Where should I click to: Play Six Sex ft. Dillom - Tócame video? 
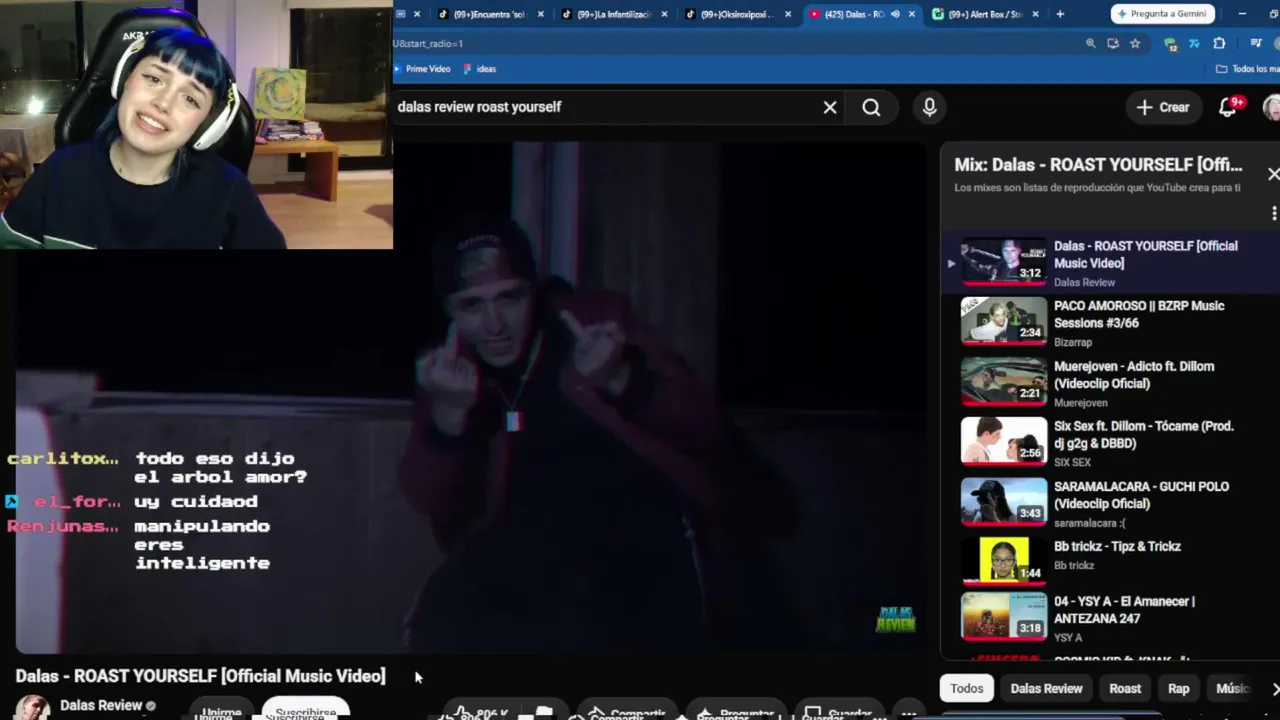1110,443
